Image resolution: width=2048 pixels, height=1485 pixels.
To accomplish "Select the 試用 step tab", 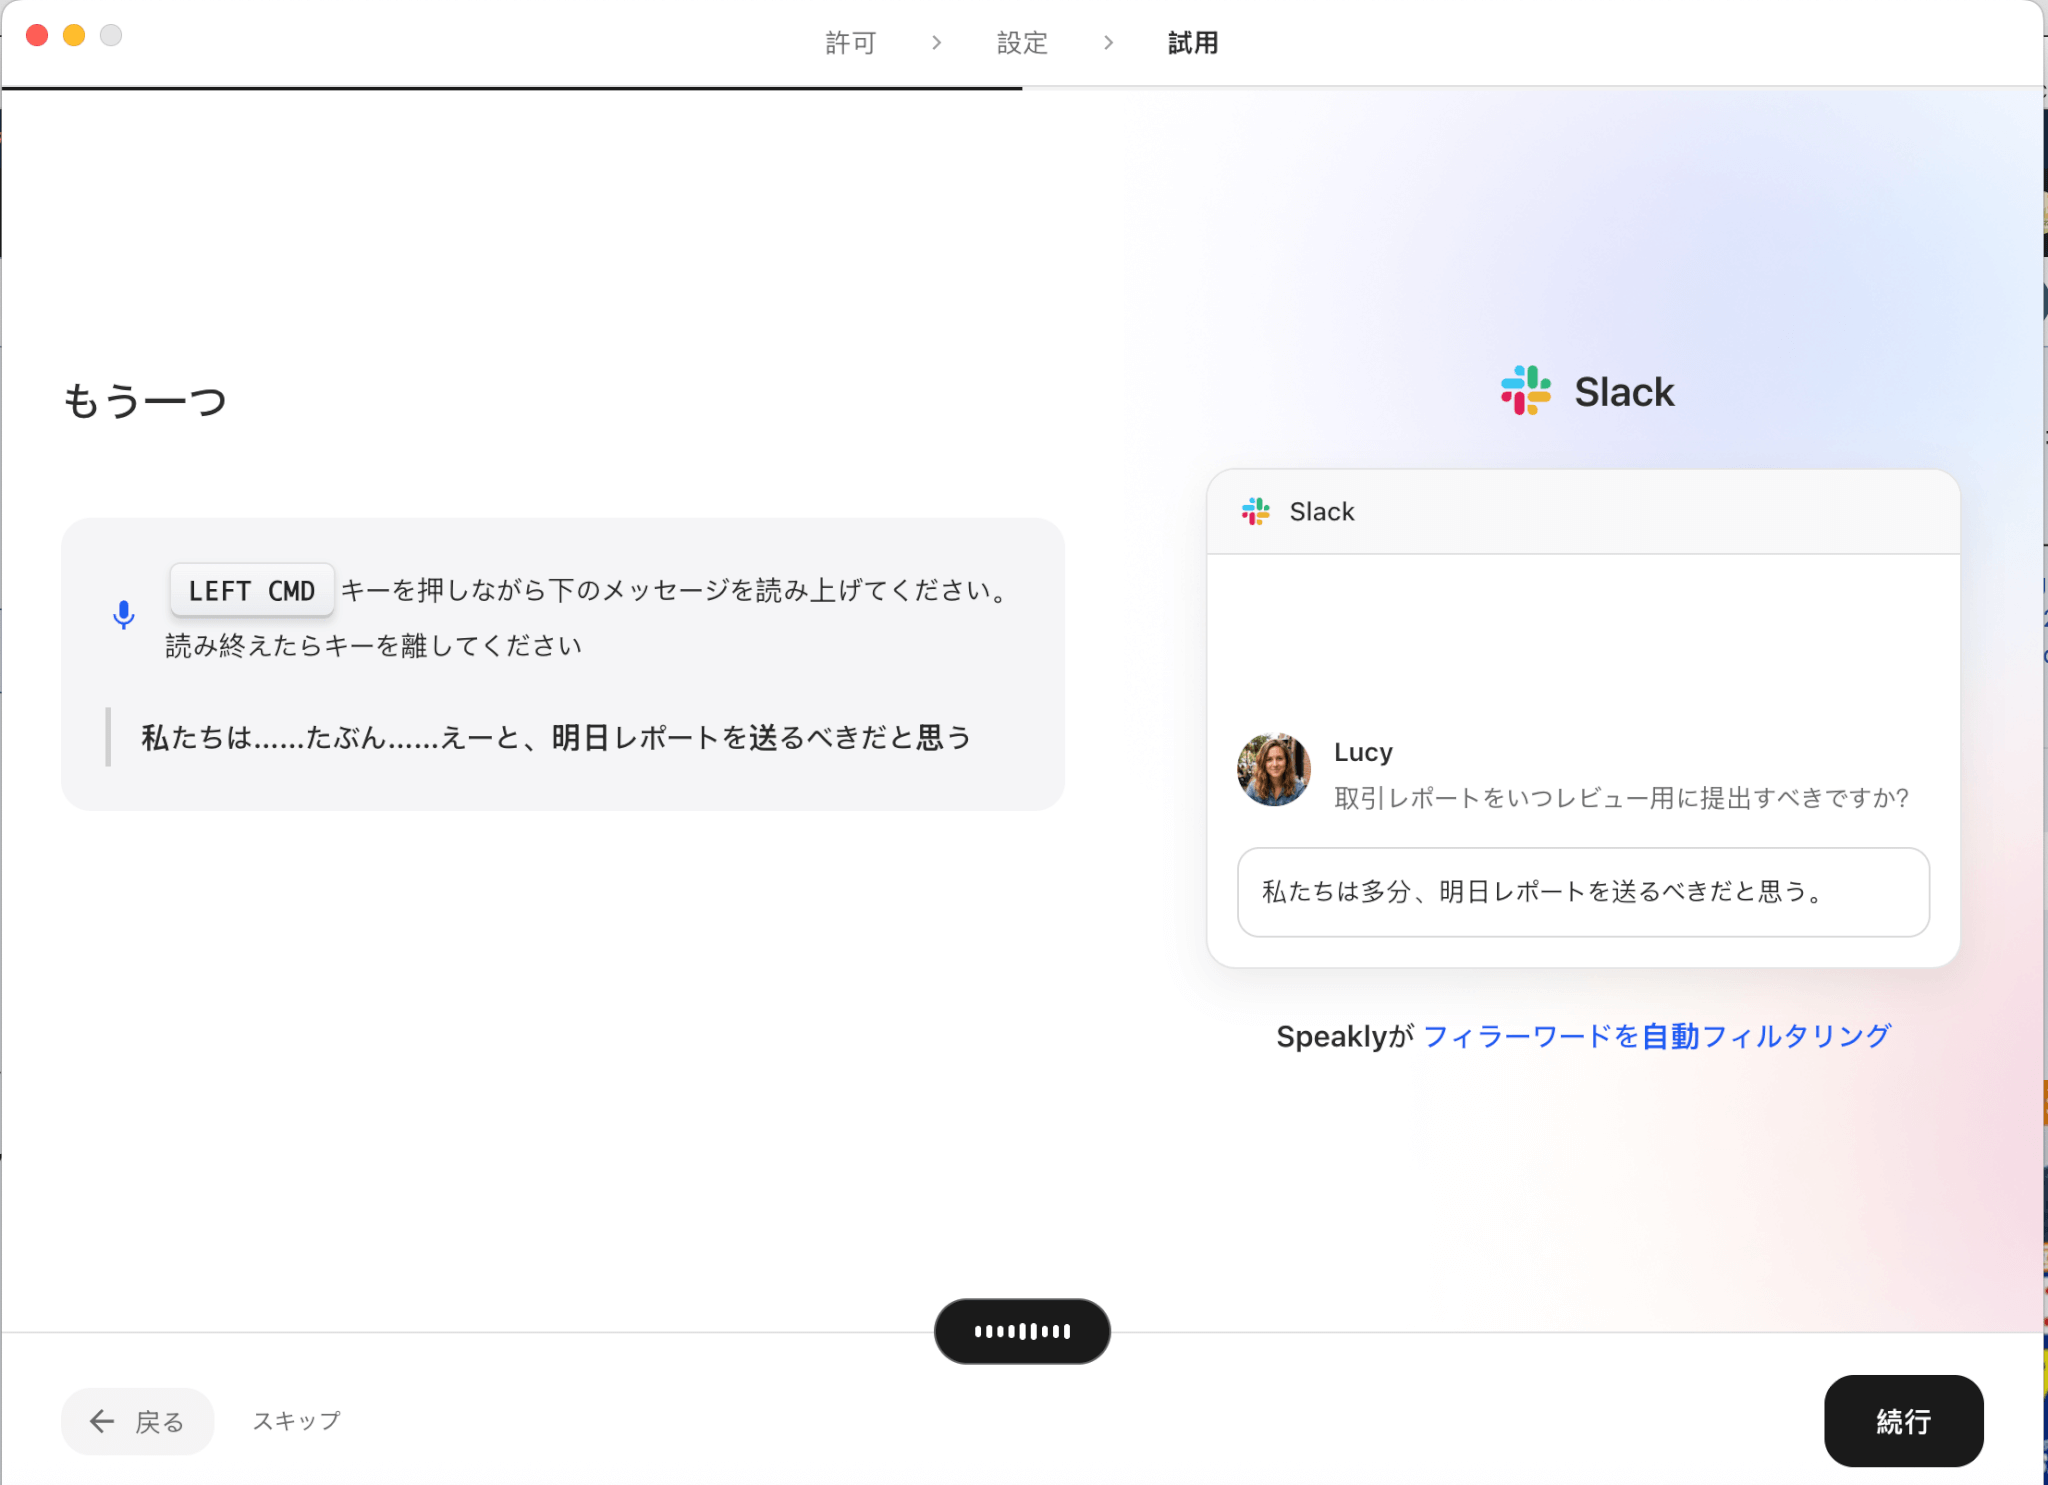I will pyautogui.click(x=1193, y=43).
